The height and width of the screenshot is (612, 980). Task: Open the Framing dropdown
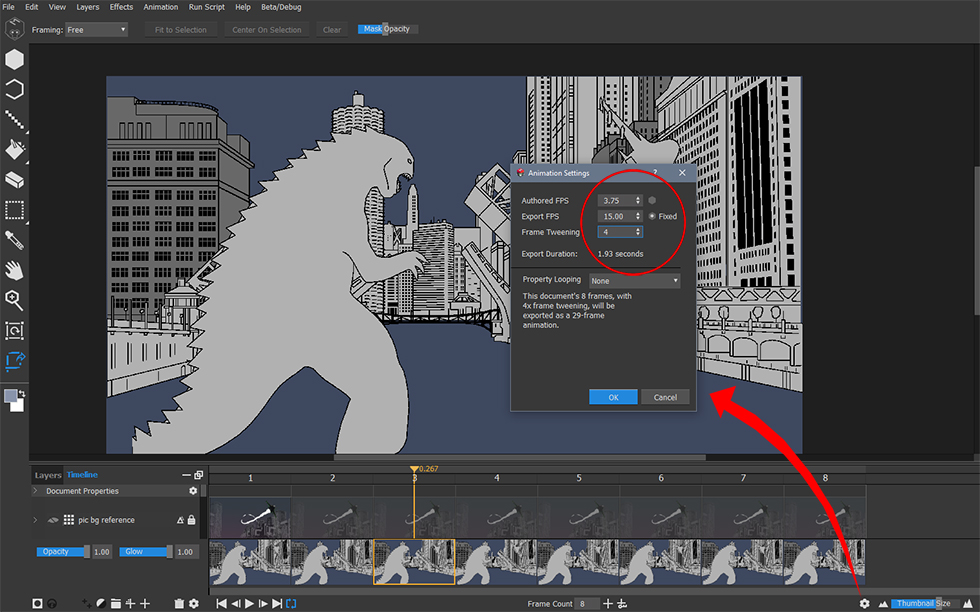click(96, 29)
